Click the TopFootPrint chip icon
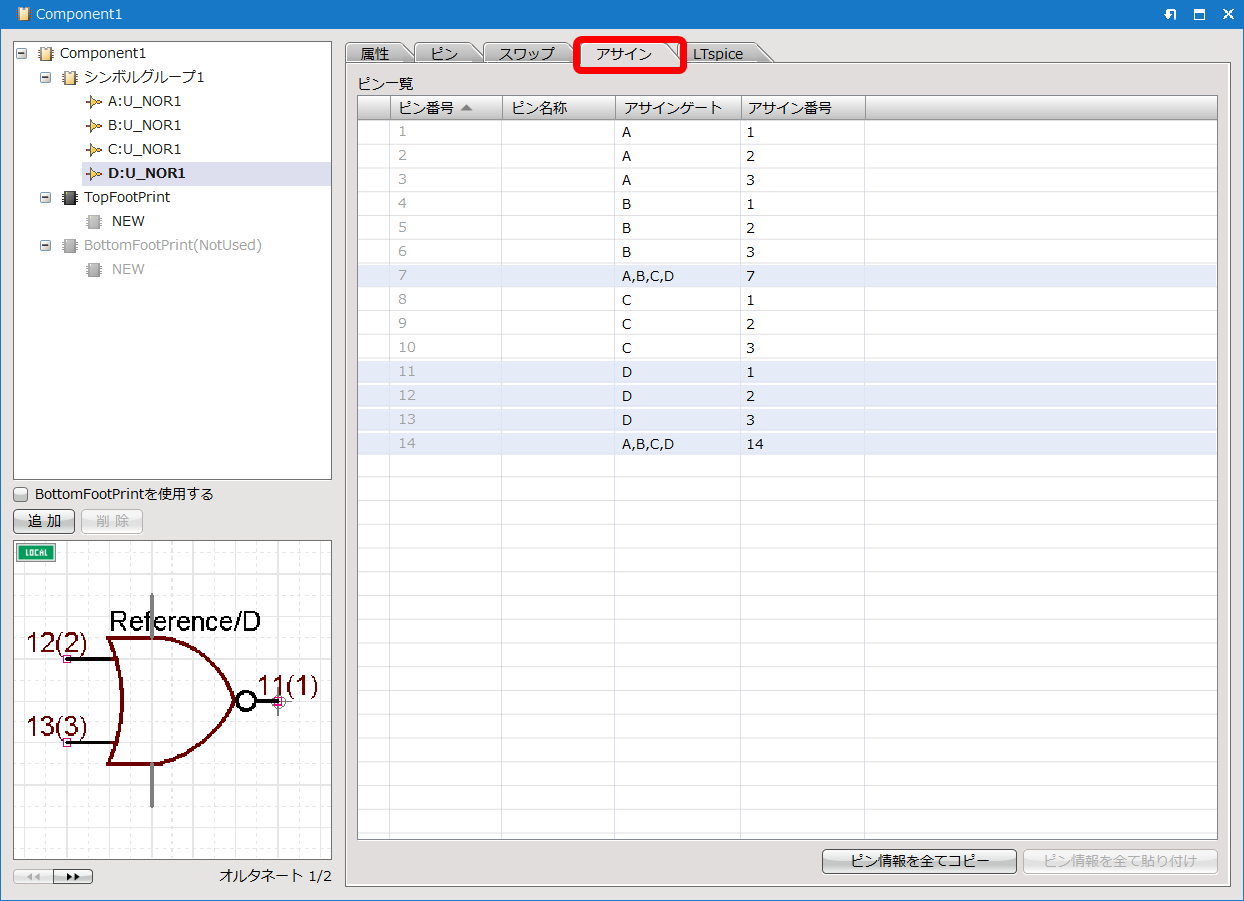 click(x=70, y=197)
